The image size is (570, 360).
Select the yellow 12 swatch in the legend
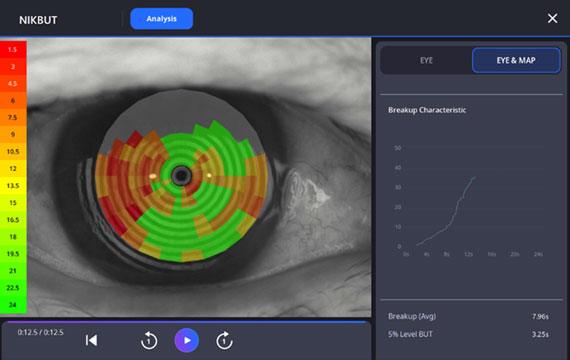point(13,168)
